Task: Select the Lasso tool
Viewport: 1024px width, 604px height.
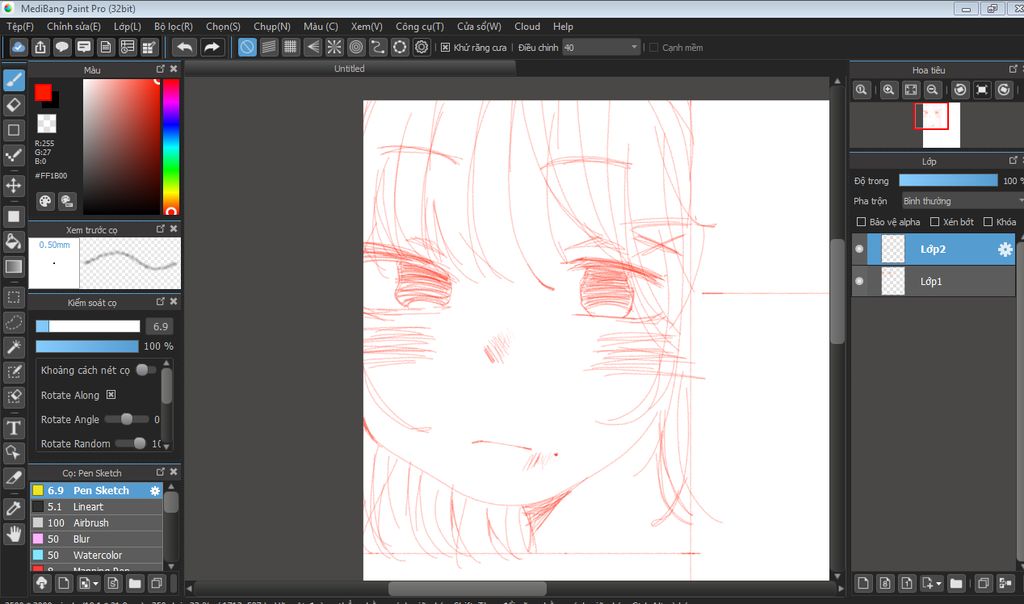Action: tap(14, 322)
